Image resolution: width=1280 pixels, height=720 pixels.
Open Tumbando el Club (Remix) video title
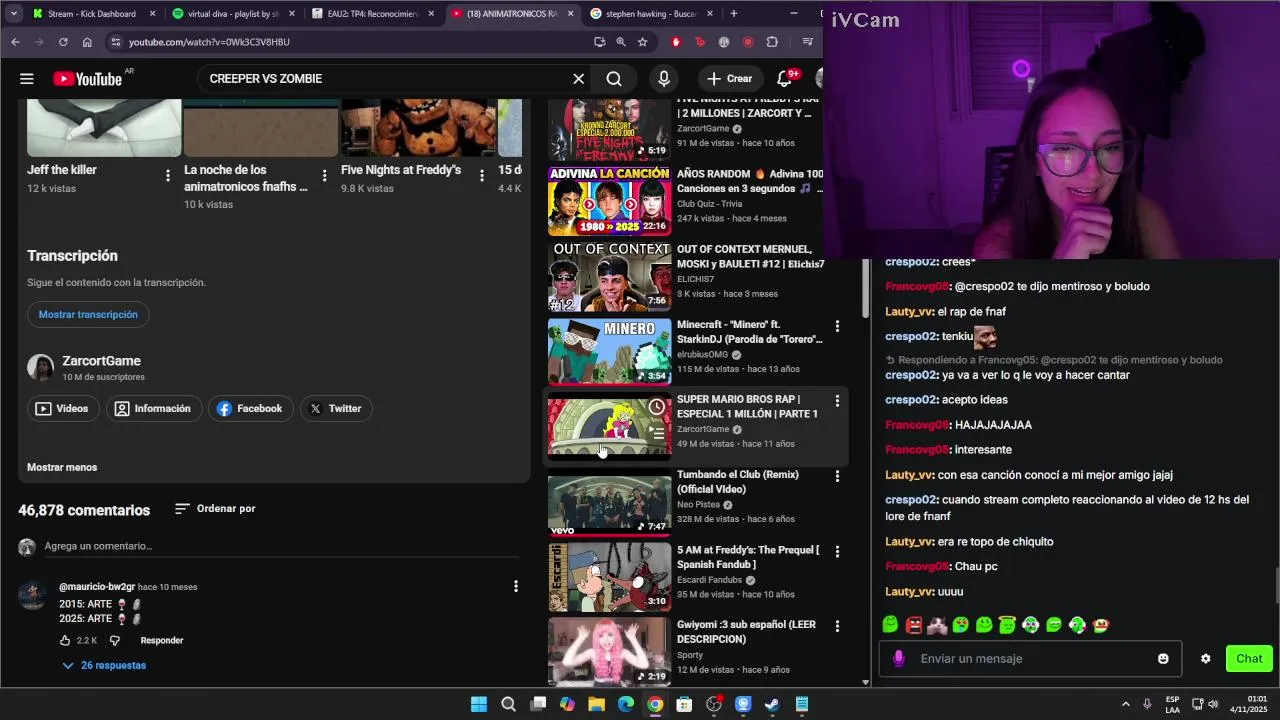point(738,481)
